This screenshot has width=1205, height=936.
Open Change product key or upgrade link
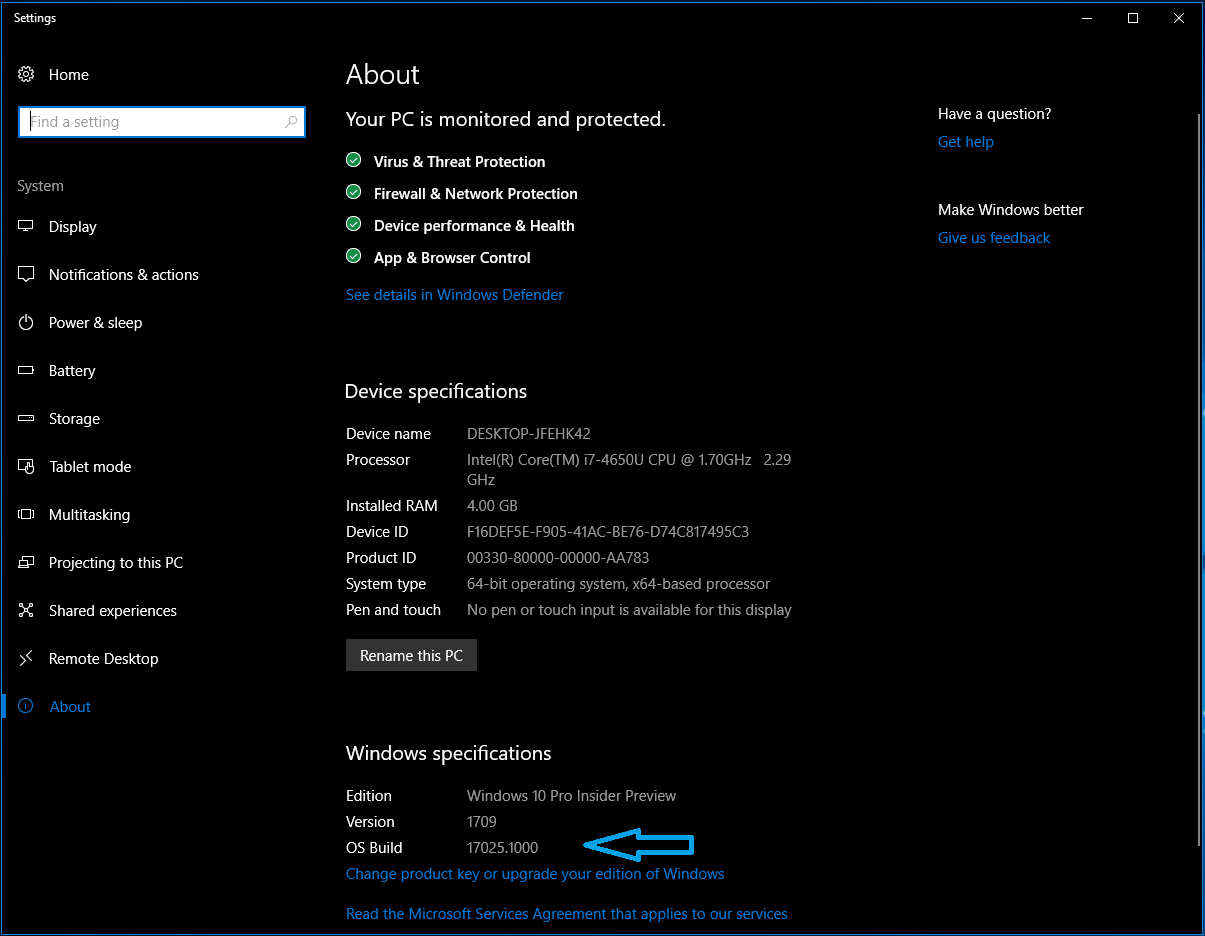point(534,874)
